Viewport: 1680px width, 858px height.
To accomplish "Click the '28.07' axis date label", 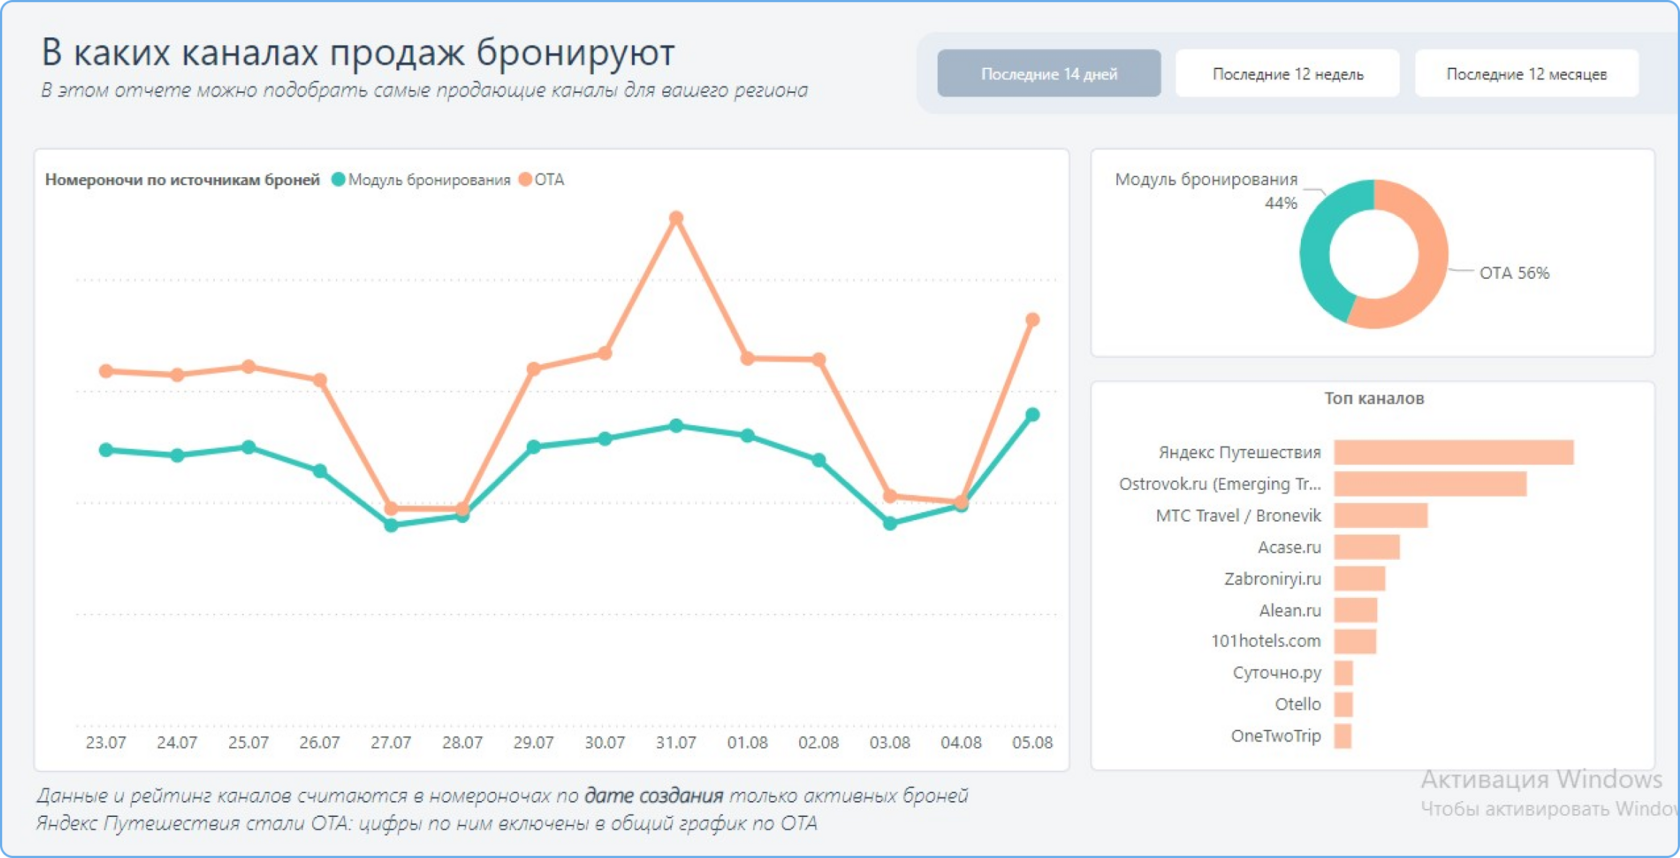I will [462, 742].
